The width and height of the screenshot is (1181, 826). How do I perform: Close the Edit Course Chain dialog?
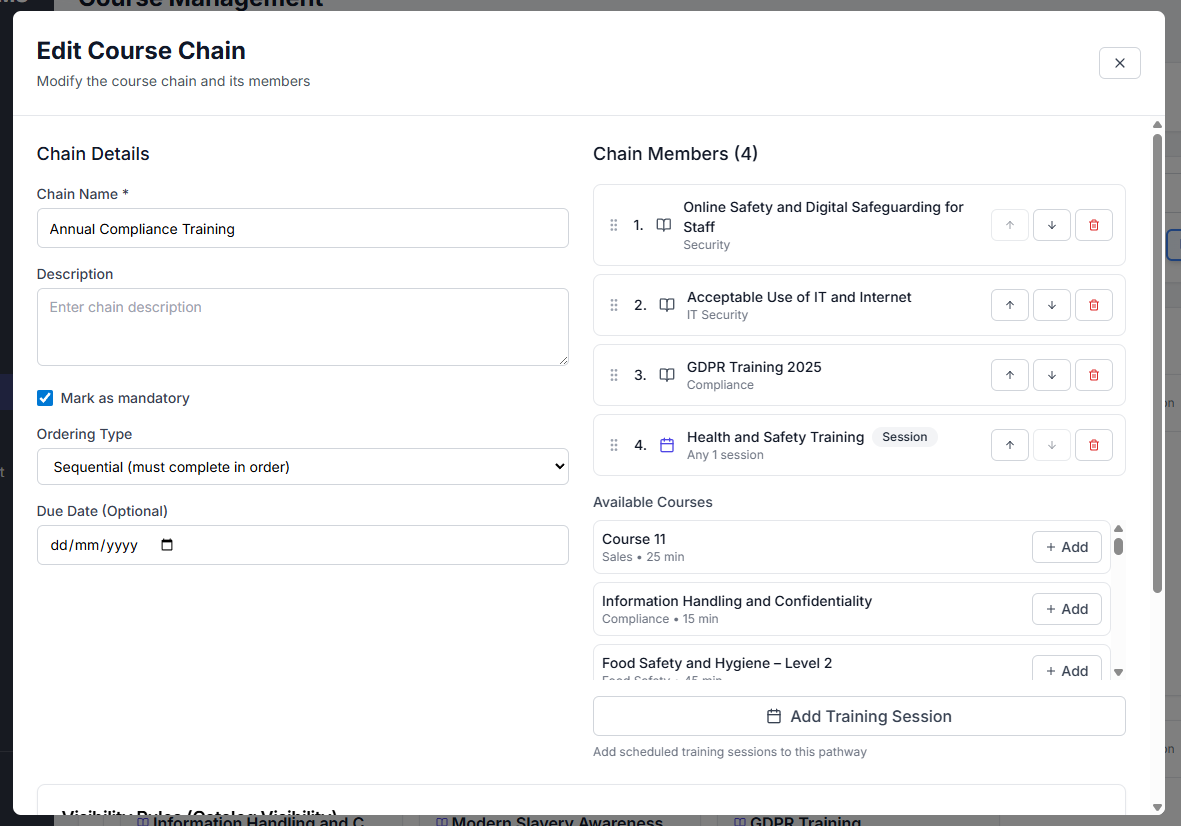(1119, 63)
